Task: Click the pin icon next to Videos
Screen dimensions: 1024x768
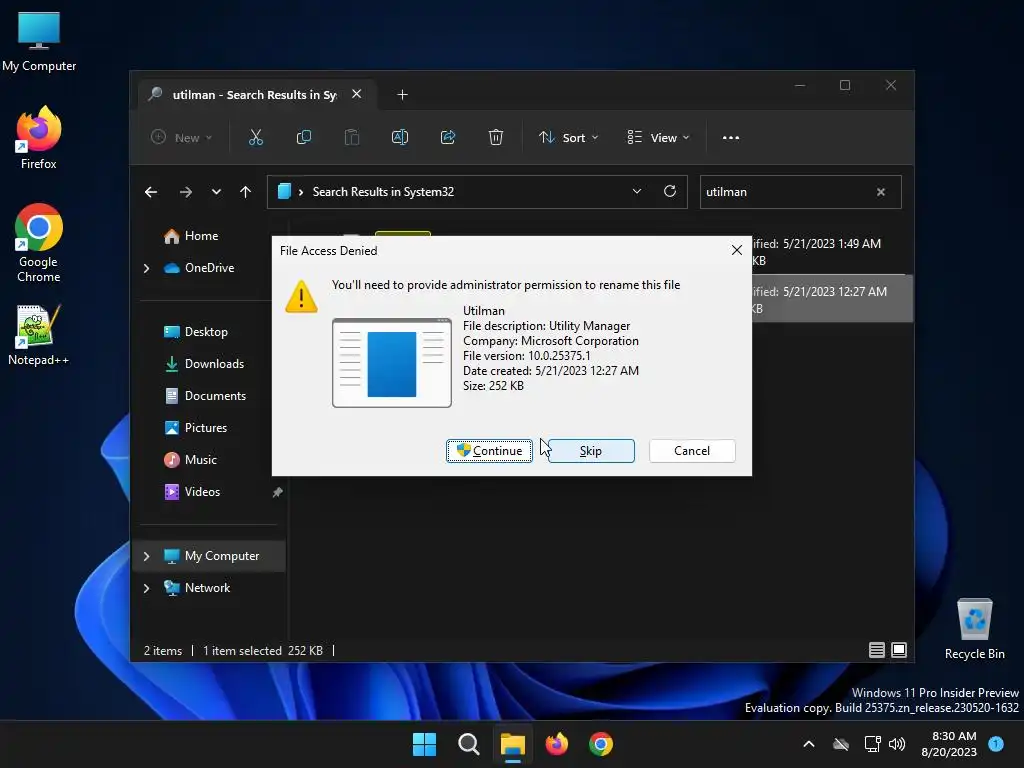Action: point(277,492)
